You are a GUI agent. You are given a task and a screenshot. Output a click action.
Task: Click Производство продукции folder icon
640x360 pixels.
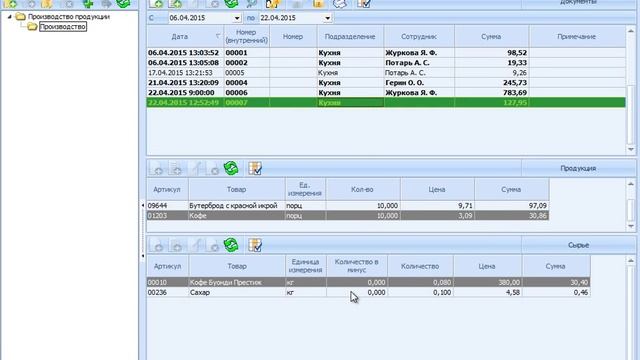click(20, 17)
